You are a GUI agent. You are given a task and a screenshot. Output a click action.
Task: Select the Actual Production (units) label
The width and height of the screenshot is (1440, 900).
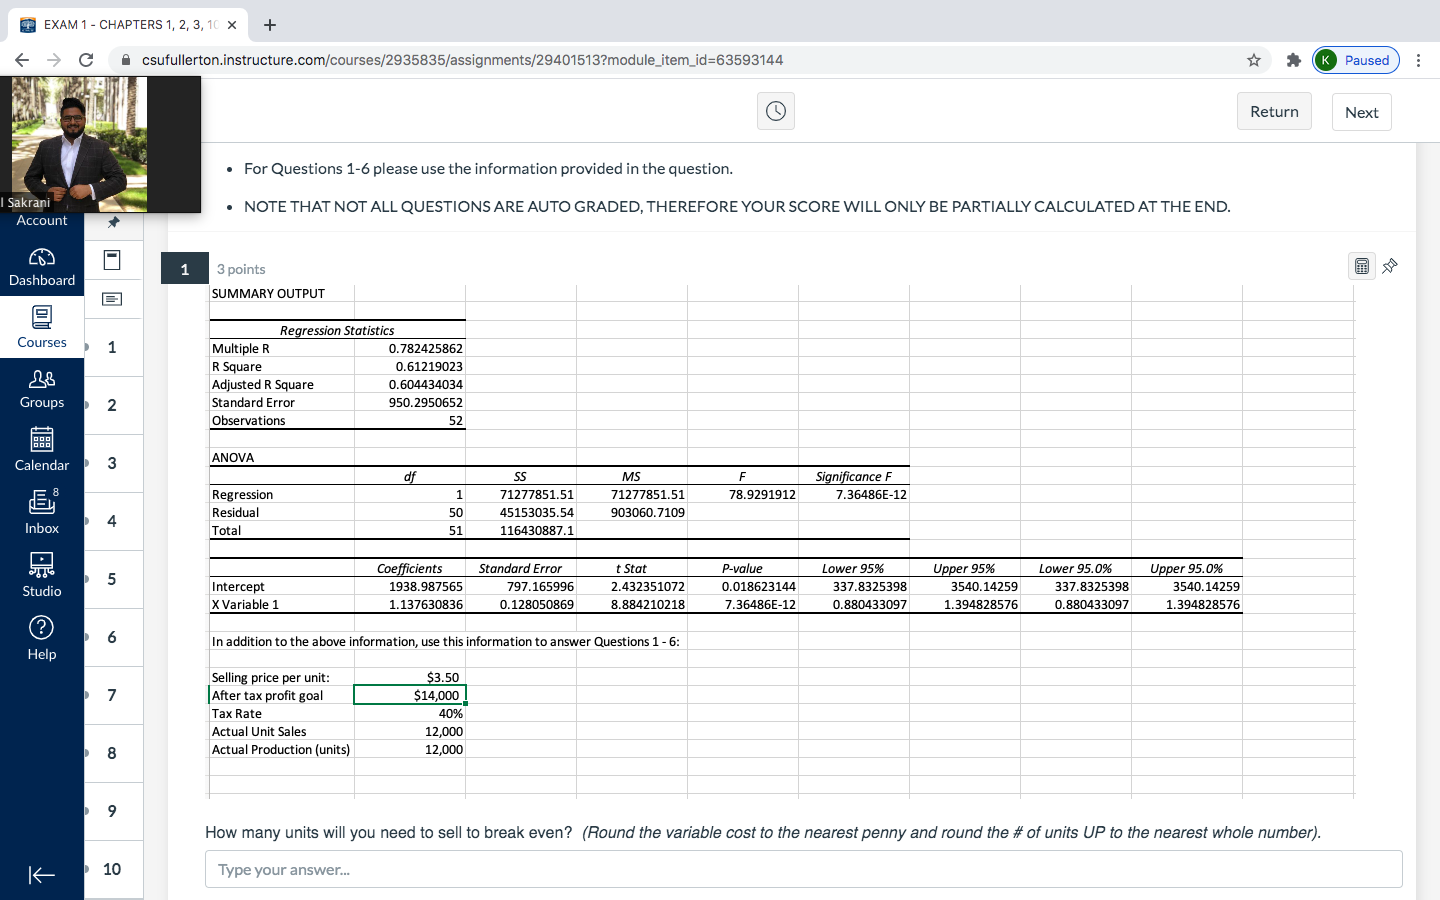[281, 749]
